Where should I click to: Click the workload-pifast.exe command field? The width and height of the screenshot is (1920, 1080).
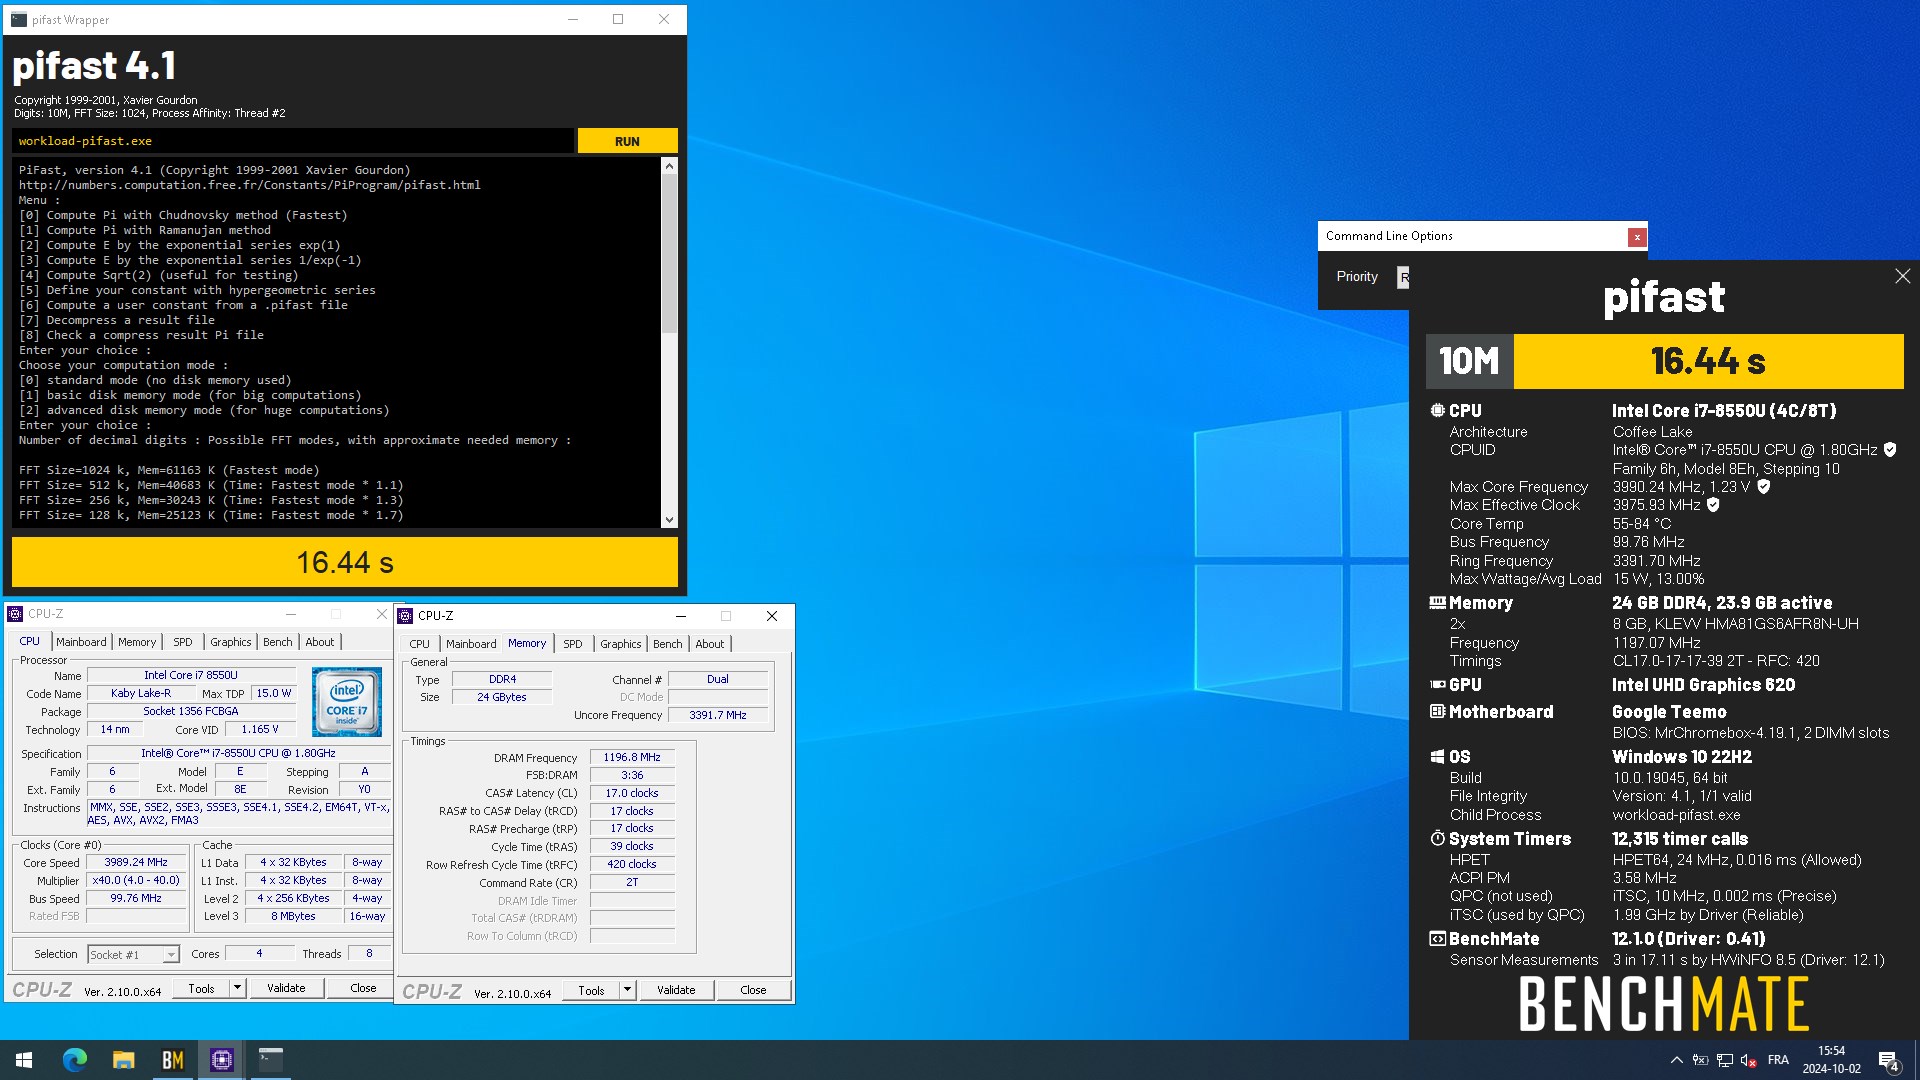[293, 141]
